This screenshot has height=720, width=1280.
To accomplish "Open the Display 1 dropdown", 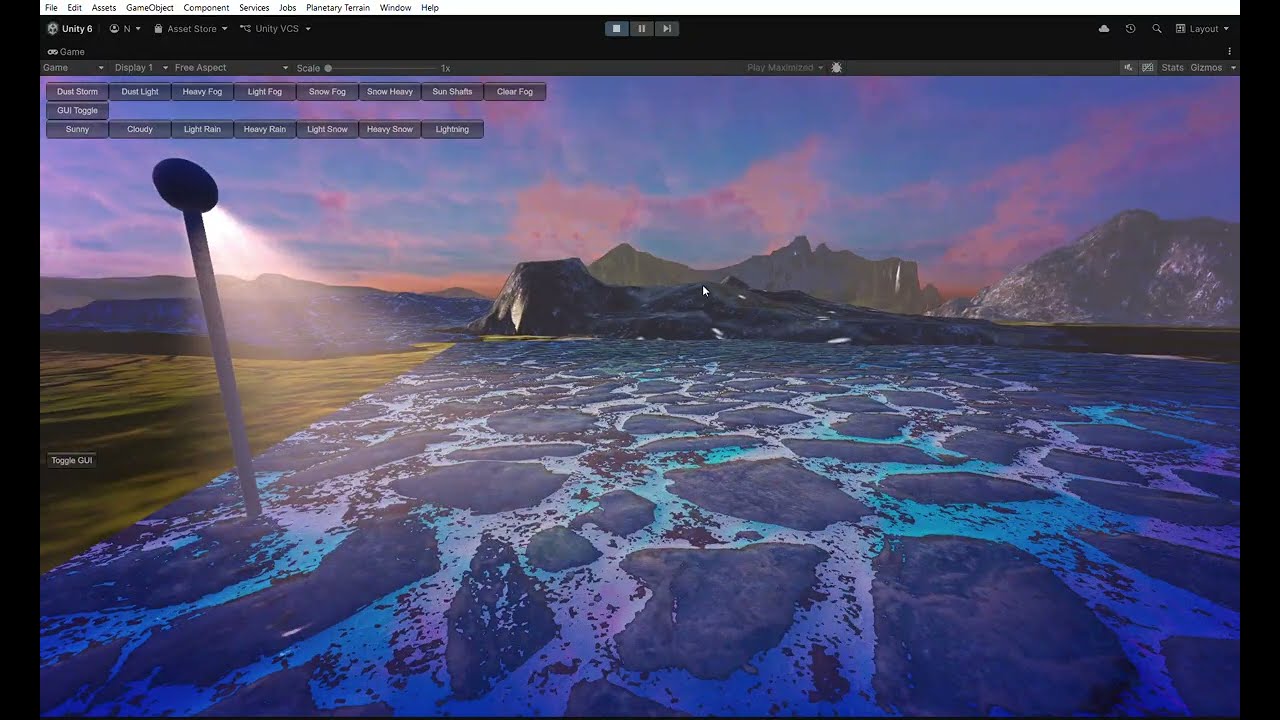I will click(141, 68).
